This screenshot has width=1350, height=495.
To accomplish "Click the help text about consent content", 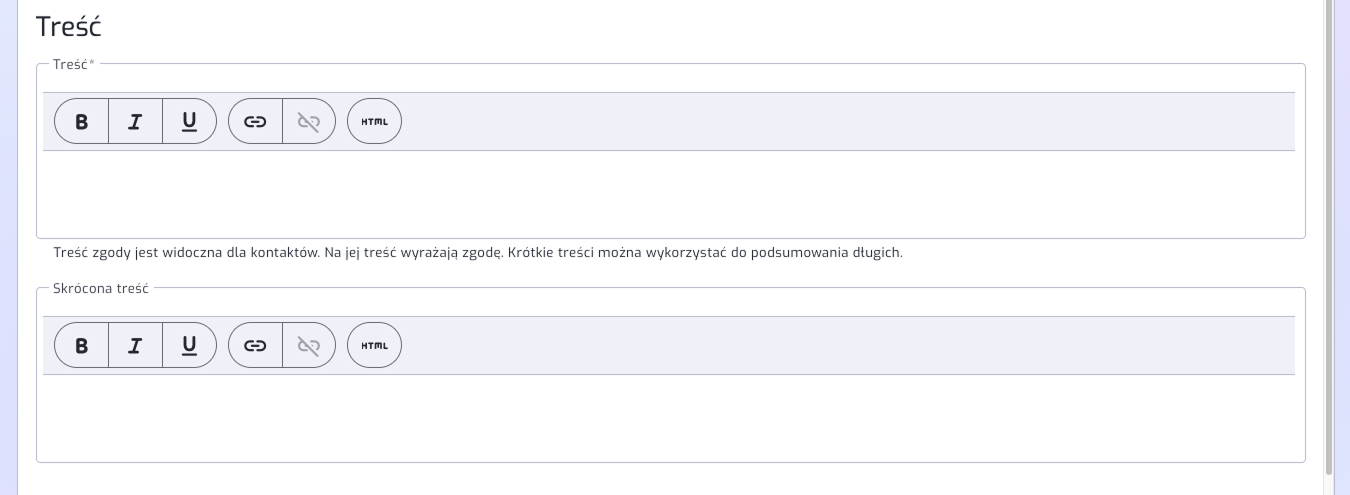I will 478,253.
